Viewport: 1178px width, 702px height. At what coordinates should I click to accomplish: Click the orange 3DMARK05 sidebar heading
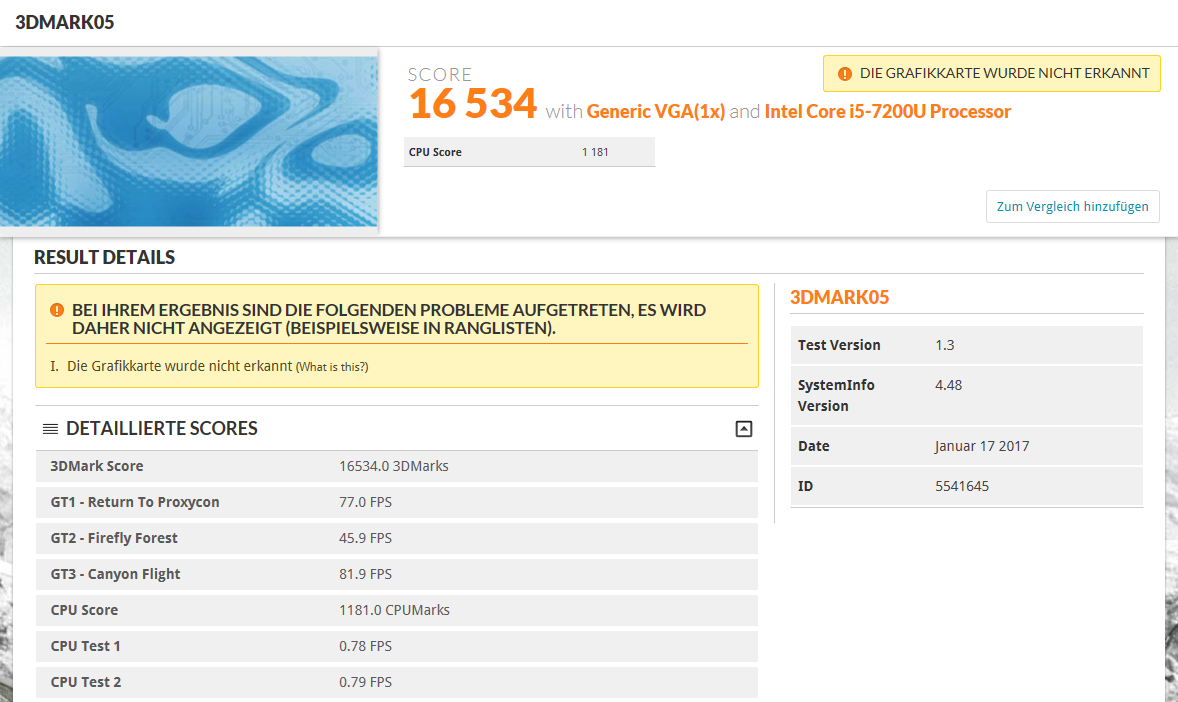(x=839, y=298)
